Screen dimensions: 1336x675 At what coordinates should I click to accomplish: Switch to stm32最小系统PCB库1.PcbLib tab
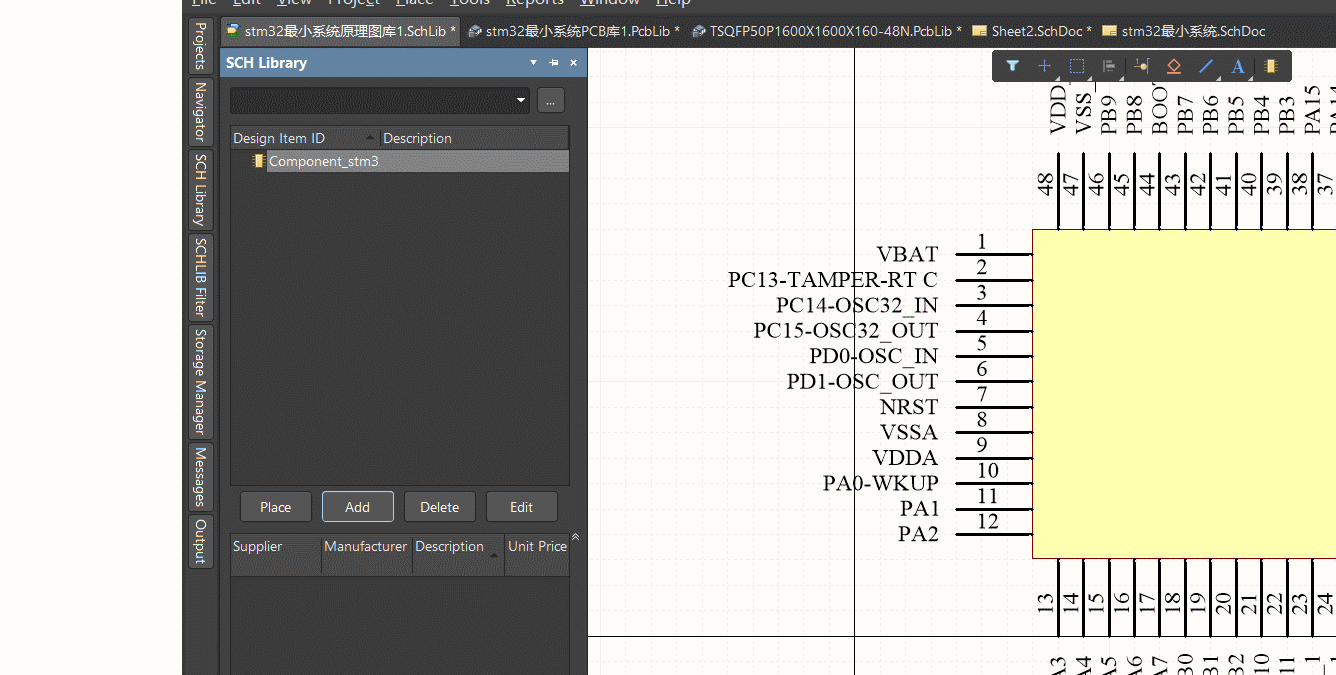point(574,31)
